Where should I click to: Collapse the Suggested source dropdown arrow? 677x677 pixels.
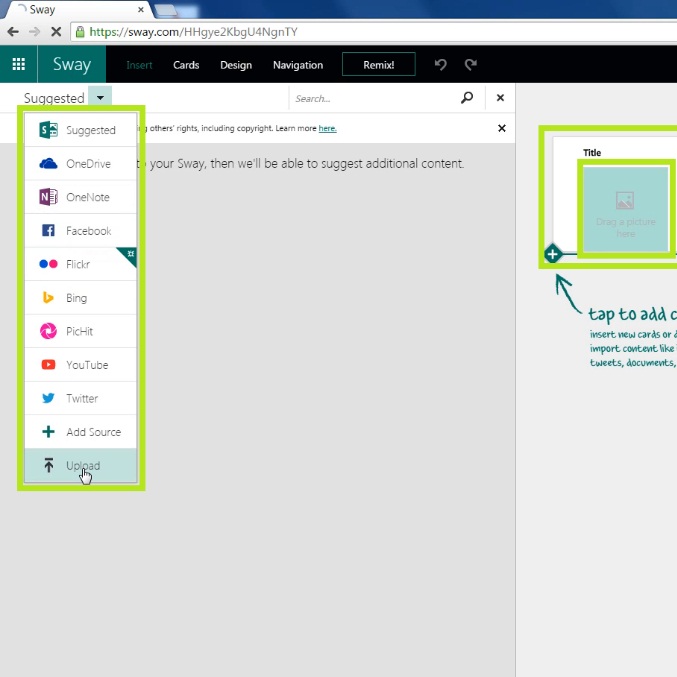coord(100,97)
